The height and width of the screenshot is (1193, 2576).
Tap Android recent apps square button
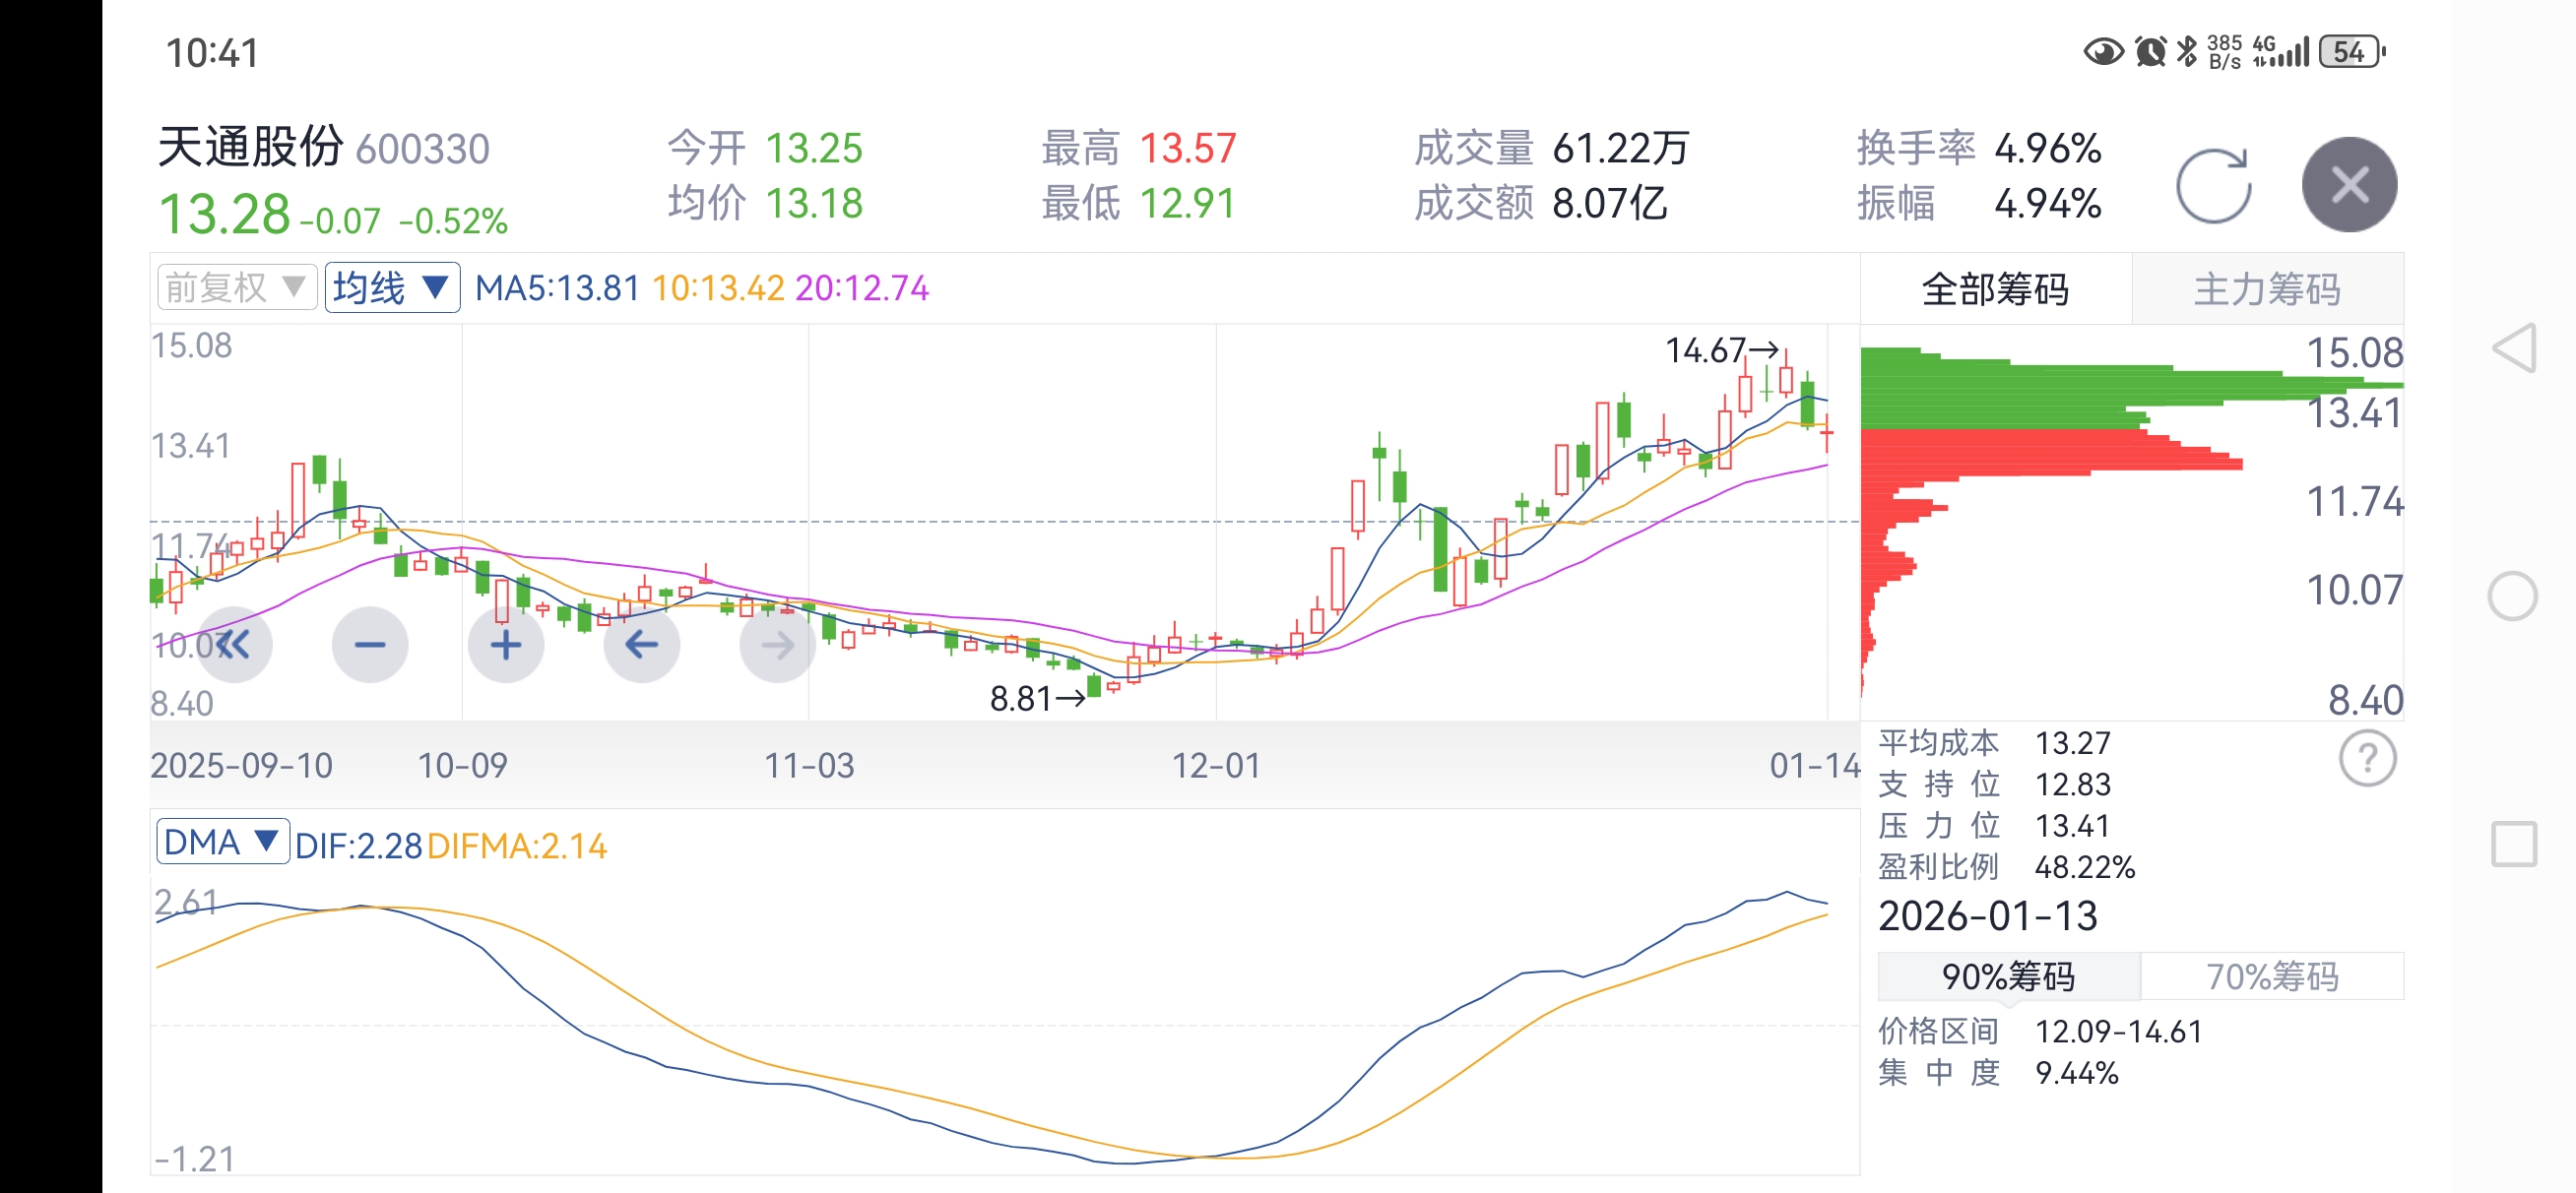point(2513,844)
